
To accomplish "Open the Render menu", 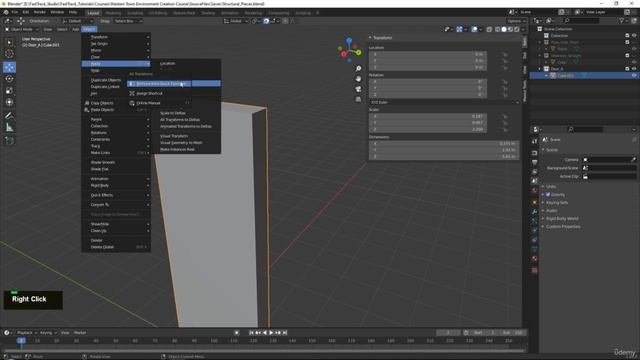I will click(40, 12).
